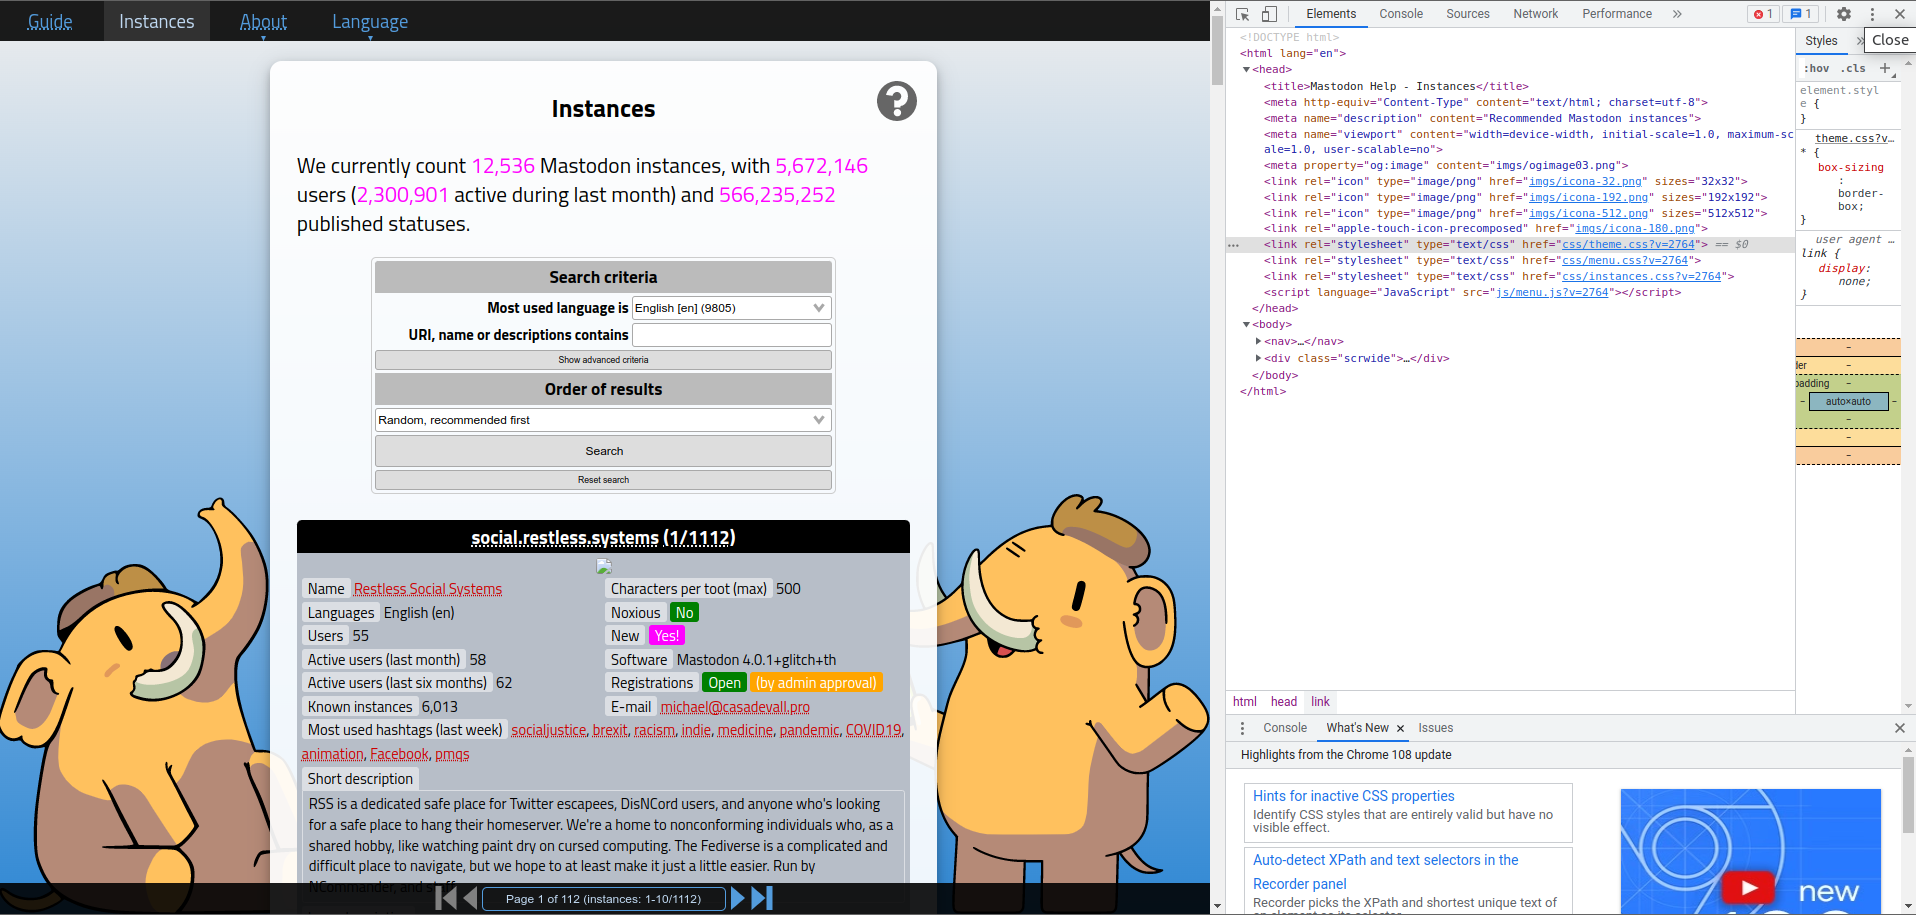Select link breadcrumb in Elements

(1320, 702)
